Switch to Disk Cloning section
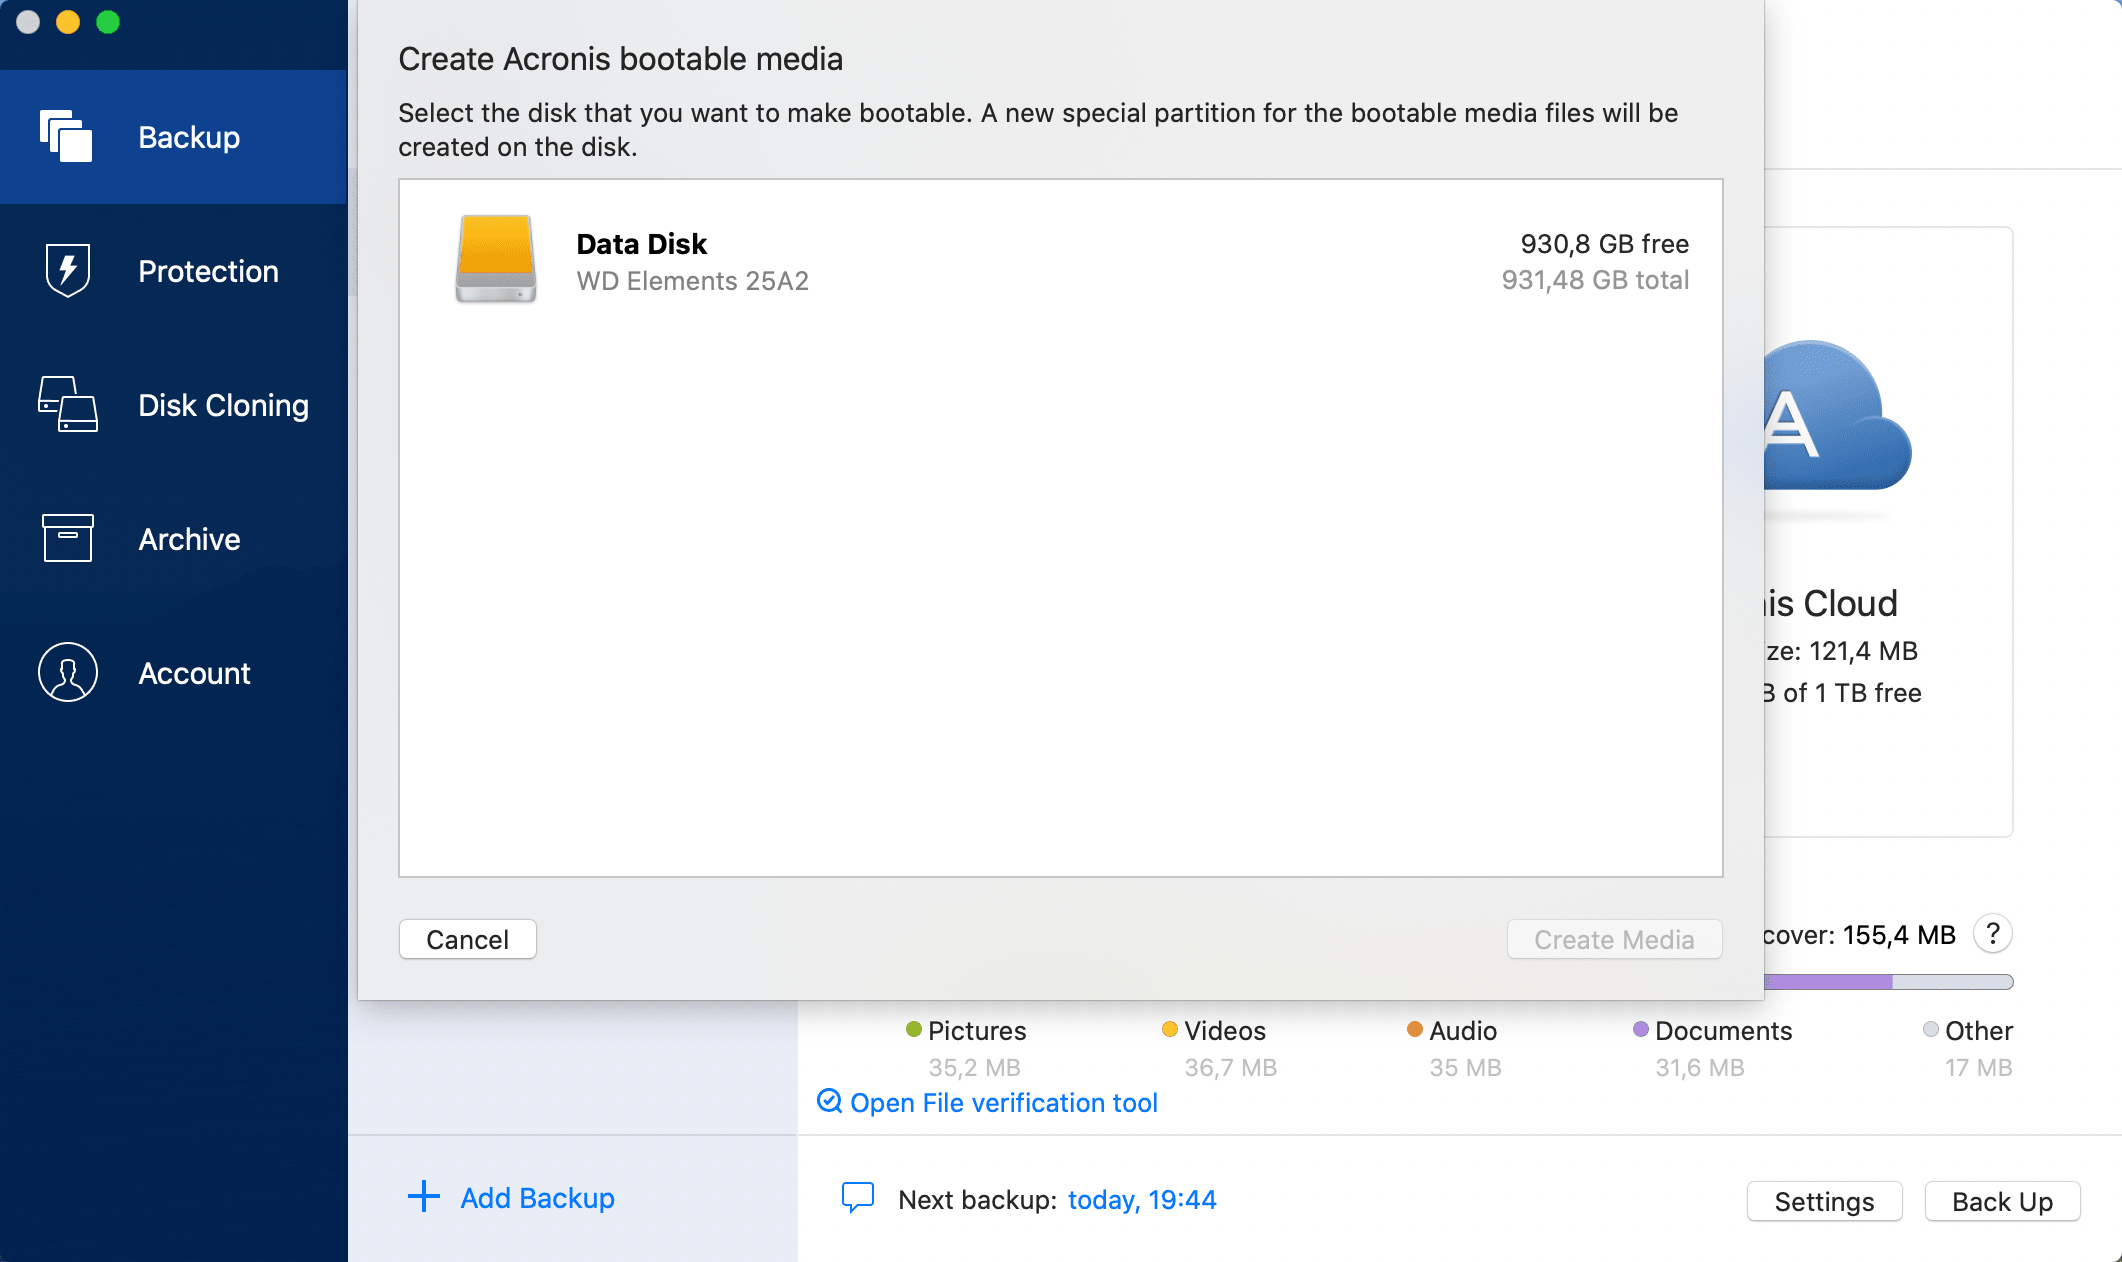This screenshot has width=2122, height=1262. pyautogui.click(x=223, y=405)
